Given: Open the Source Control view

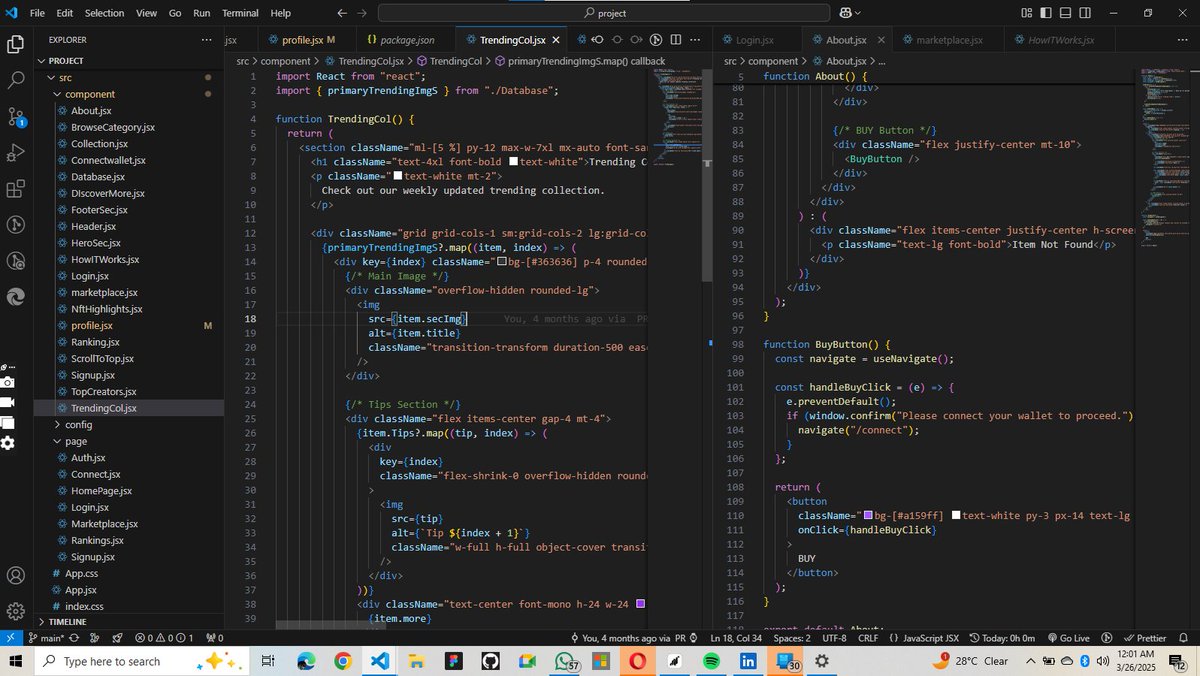Looking at the screenshot, I should pyautogui.click(x=16, y=117).
